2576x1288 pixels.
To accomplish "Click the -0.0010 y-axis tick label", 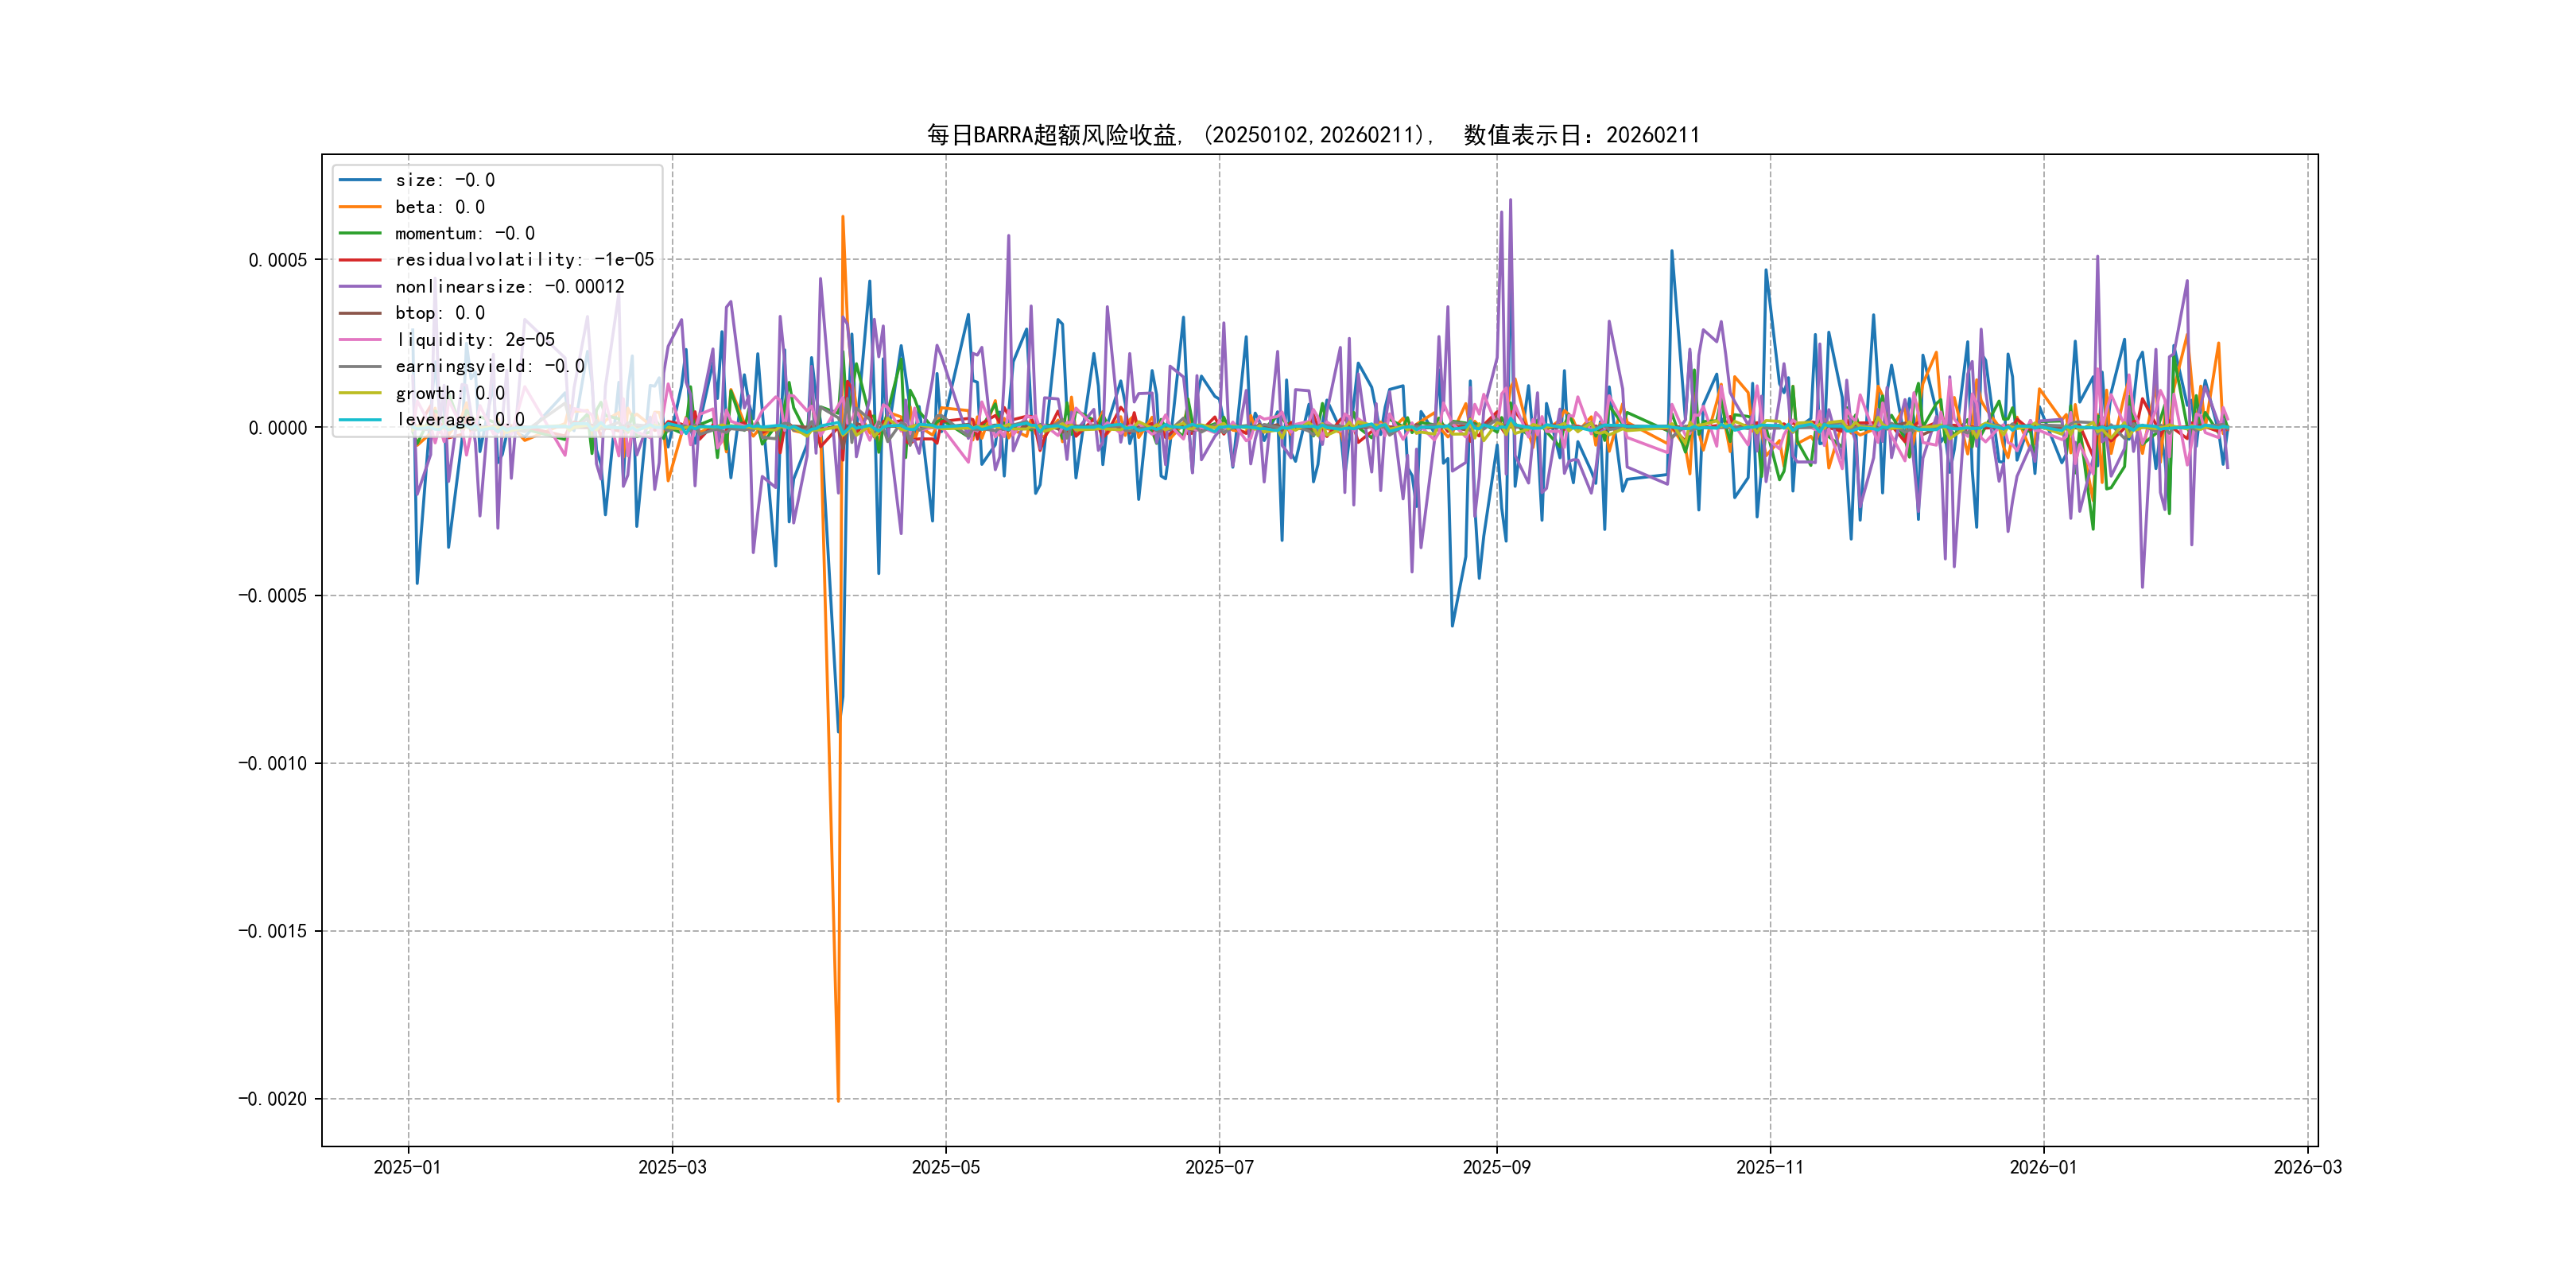I will 272,763.
